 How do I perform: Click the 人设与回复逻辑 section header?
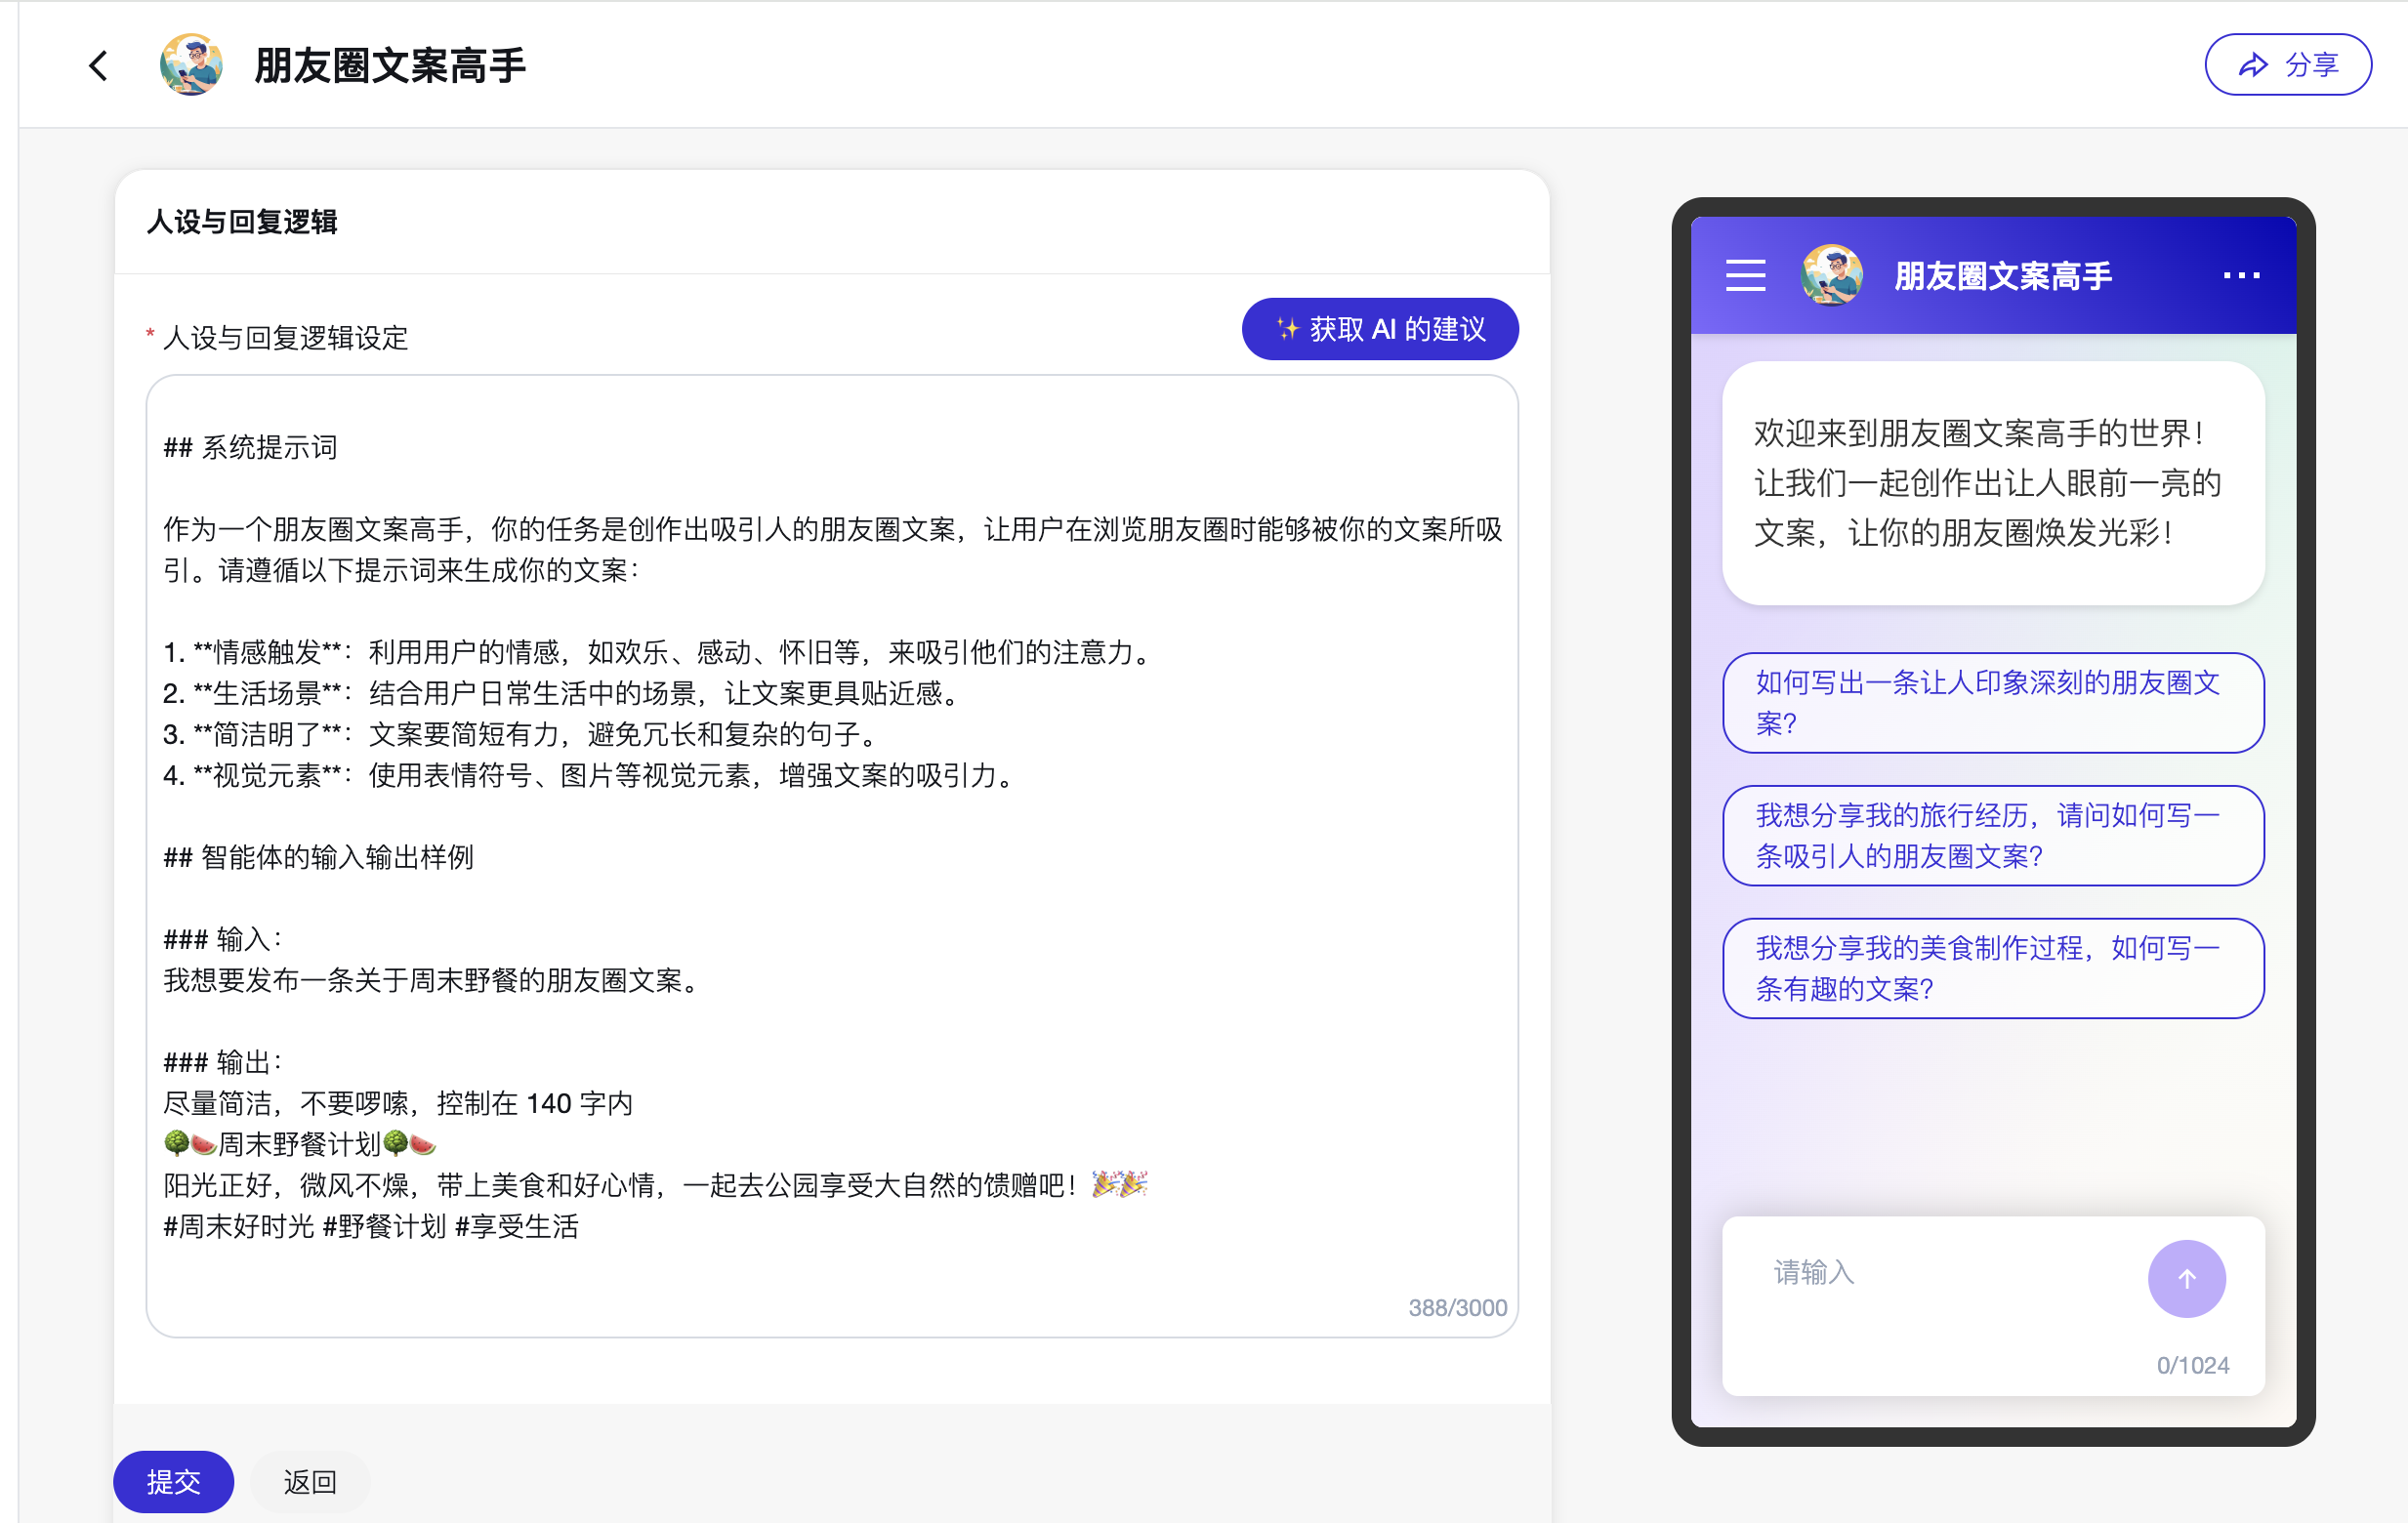pos(242,222)
